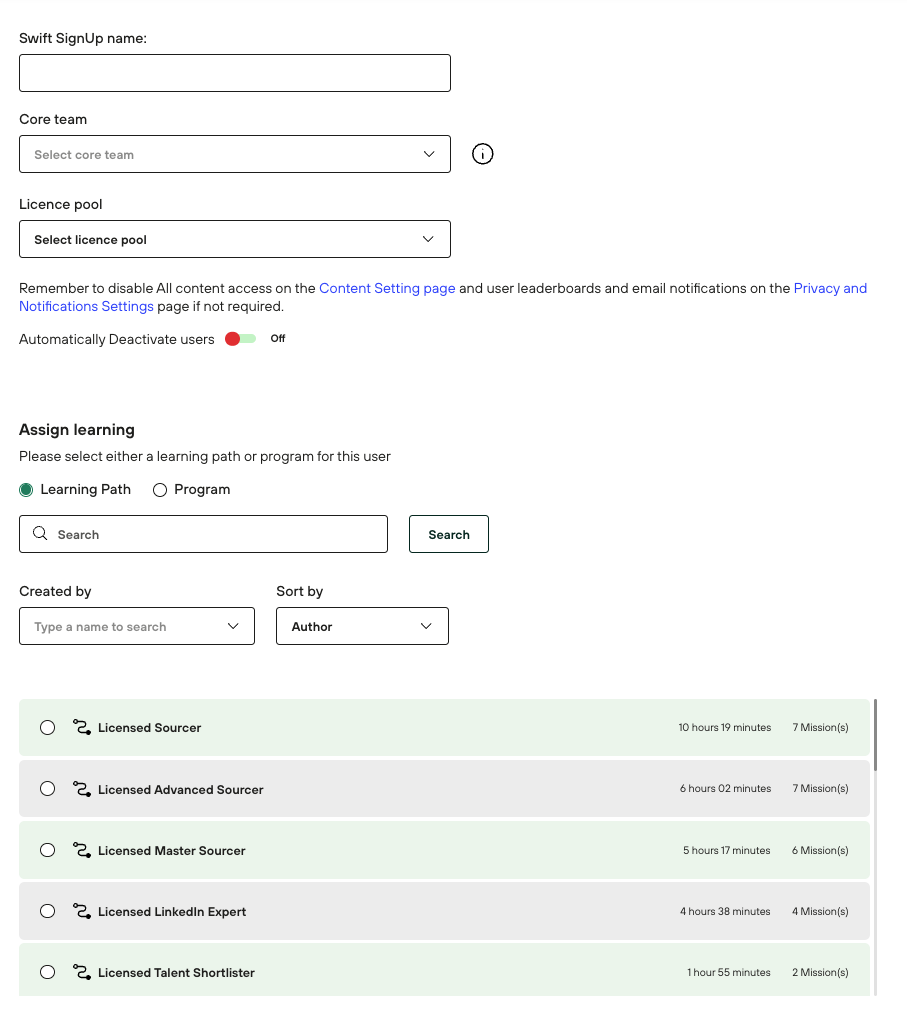Open the Select core team dropdown
This screenshot has width=907, height=1030.
tap(234, 154)
